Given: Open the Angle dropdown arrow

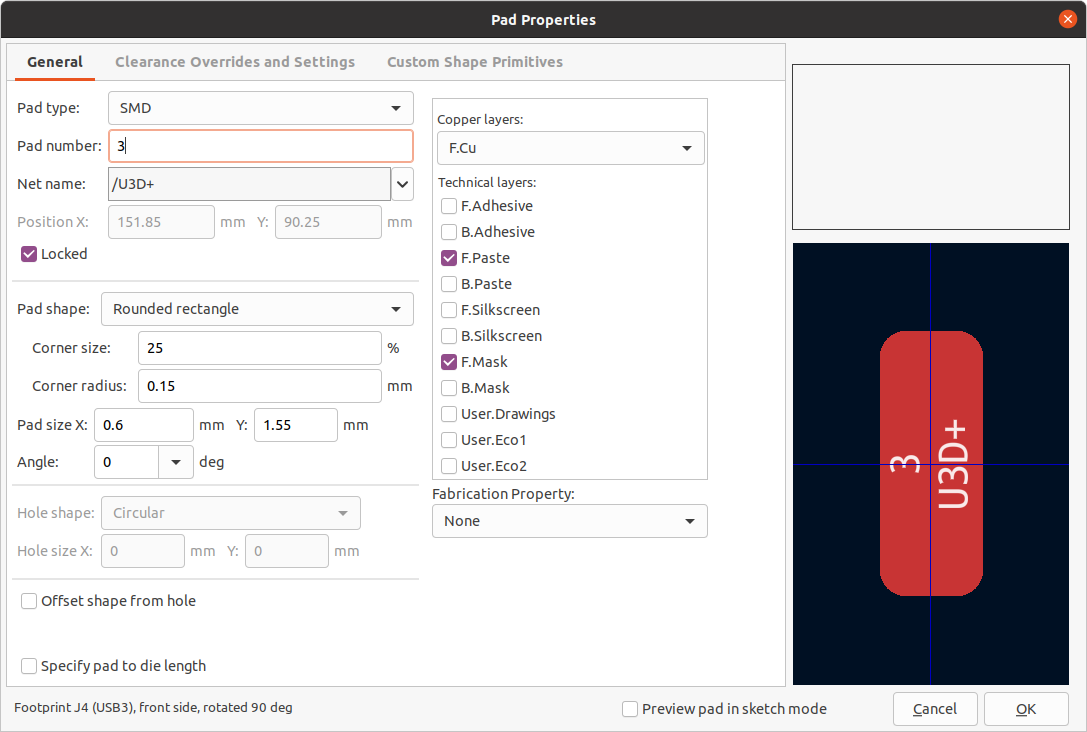Looking at the screenshot, I should coord(176,462).
